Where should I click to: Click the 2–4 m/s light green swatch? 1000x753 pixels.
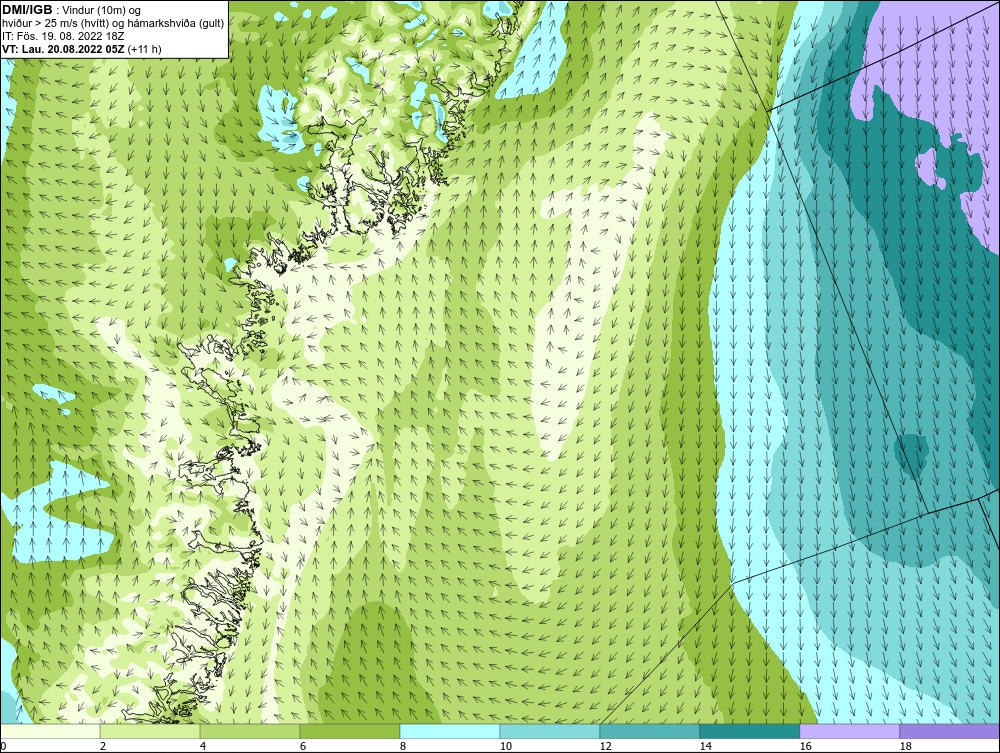click(150, 731)
